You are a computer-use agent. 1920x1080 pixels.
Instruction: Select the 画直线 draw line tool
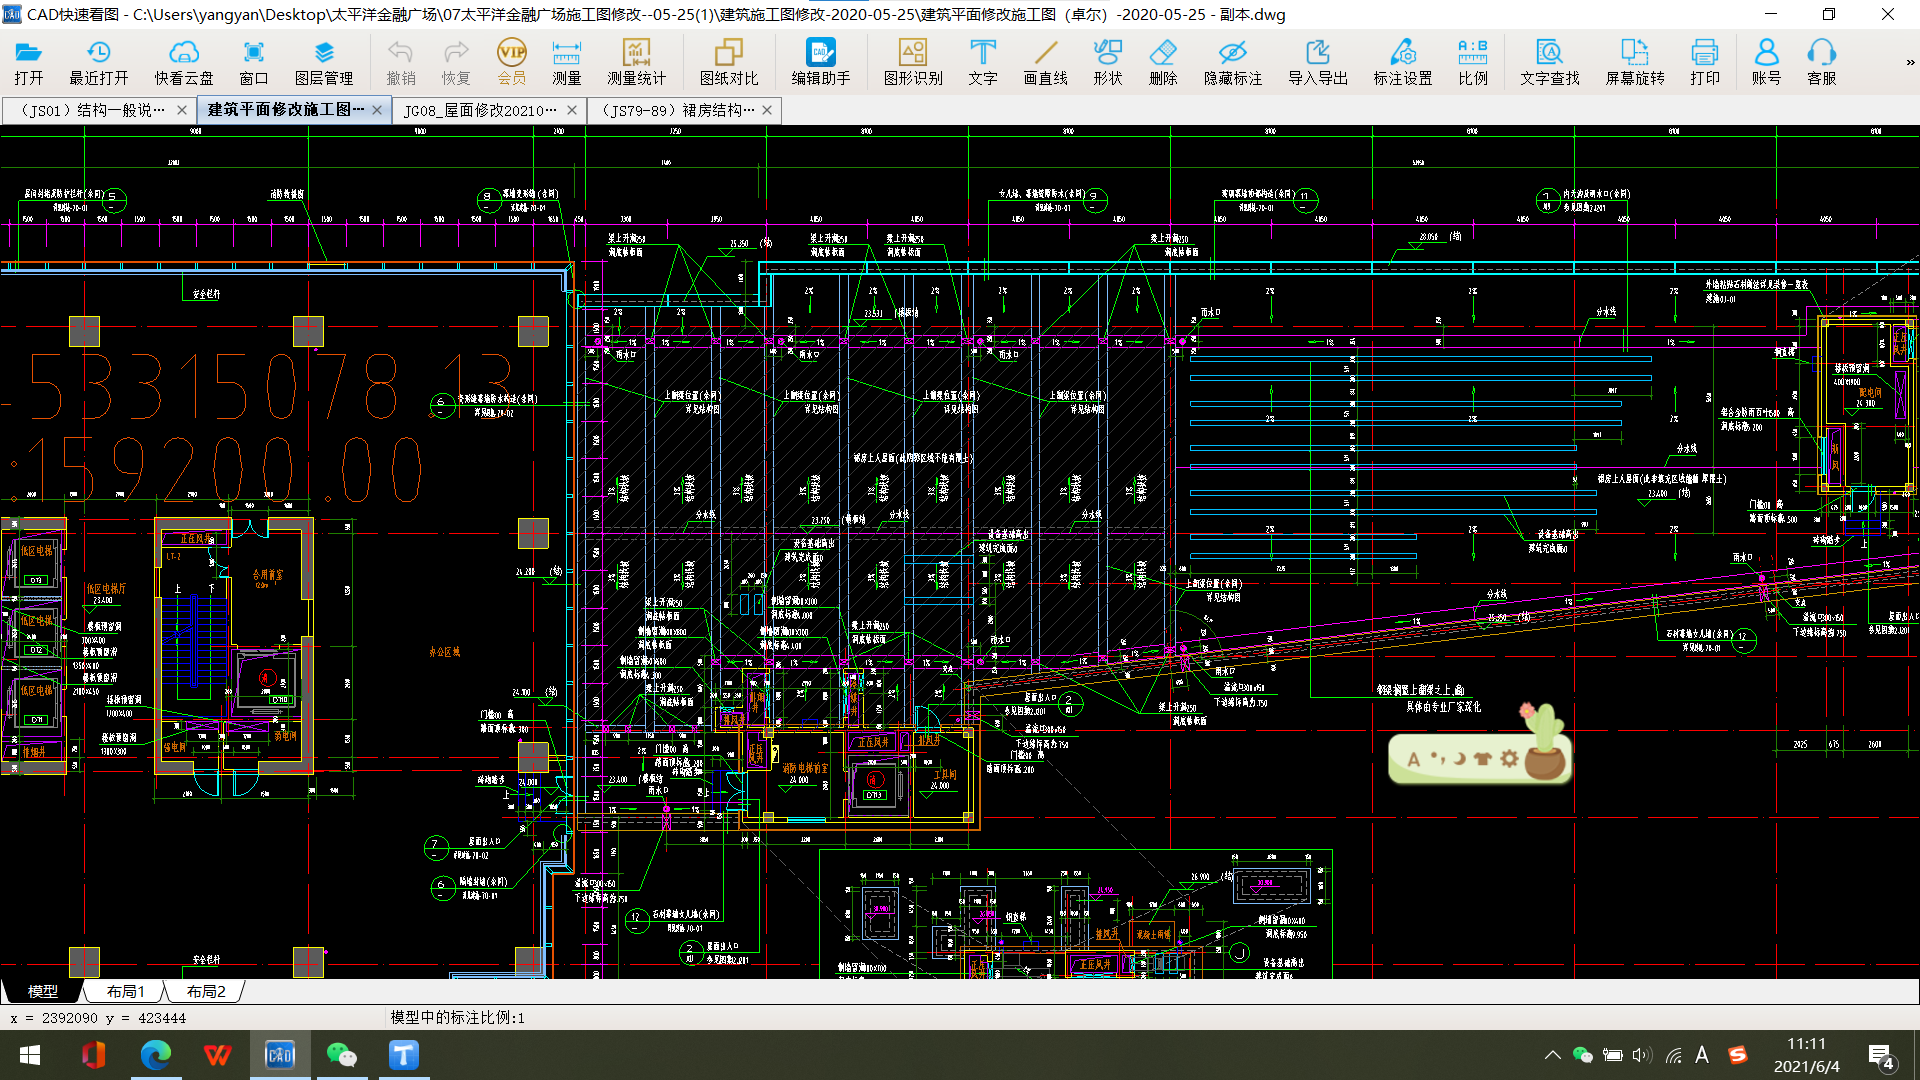point(1046,62)
